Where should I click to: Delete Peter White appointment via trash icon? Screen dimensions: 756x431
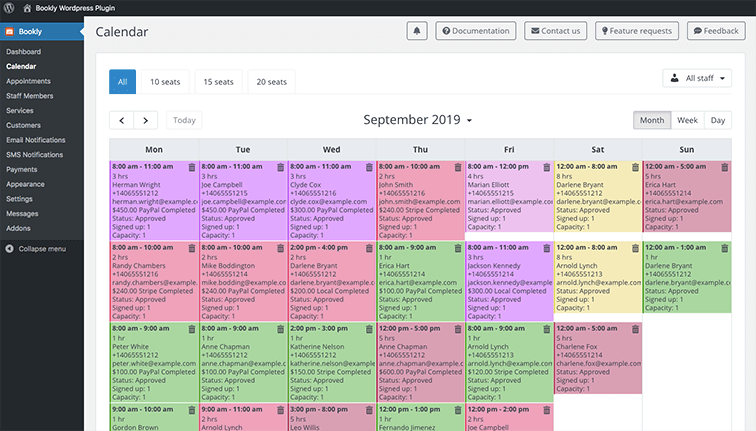(191, 329)
